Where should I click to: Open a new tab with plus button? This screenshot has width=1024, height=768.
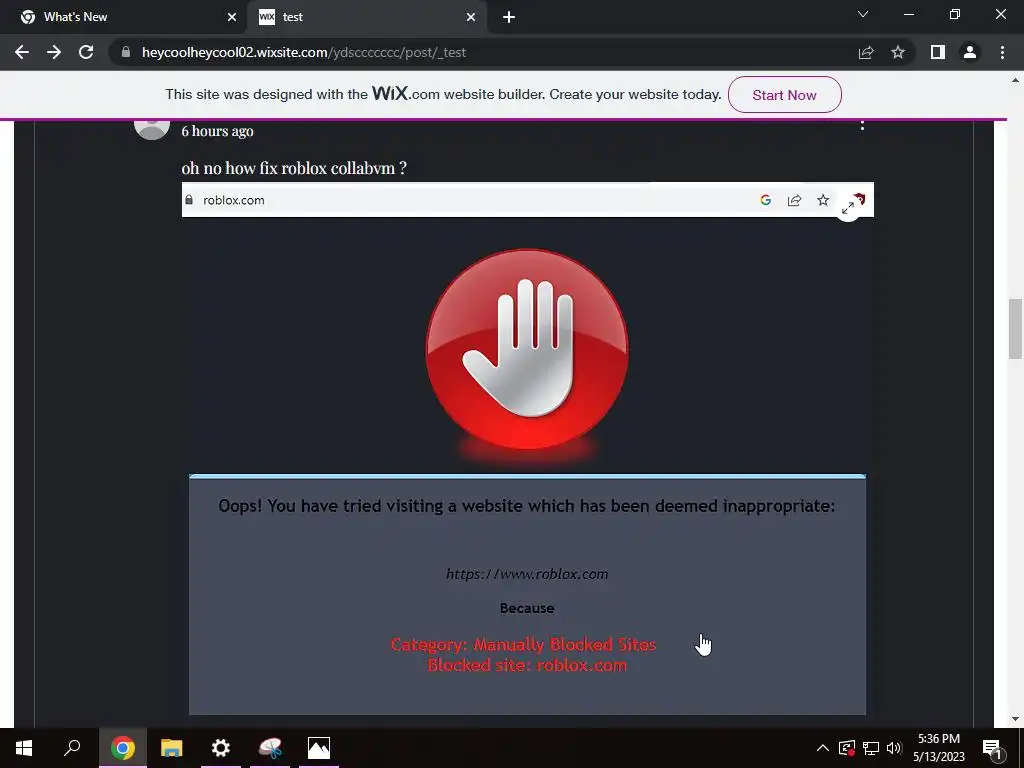[x=509, y=17]
